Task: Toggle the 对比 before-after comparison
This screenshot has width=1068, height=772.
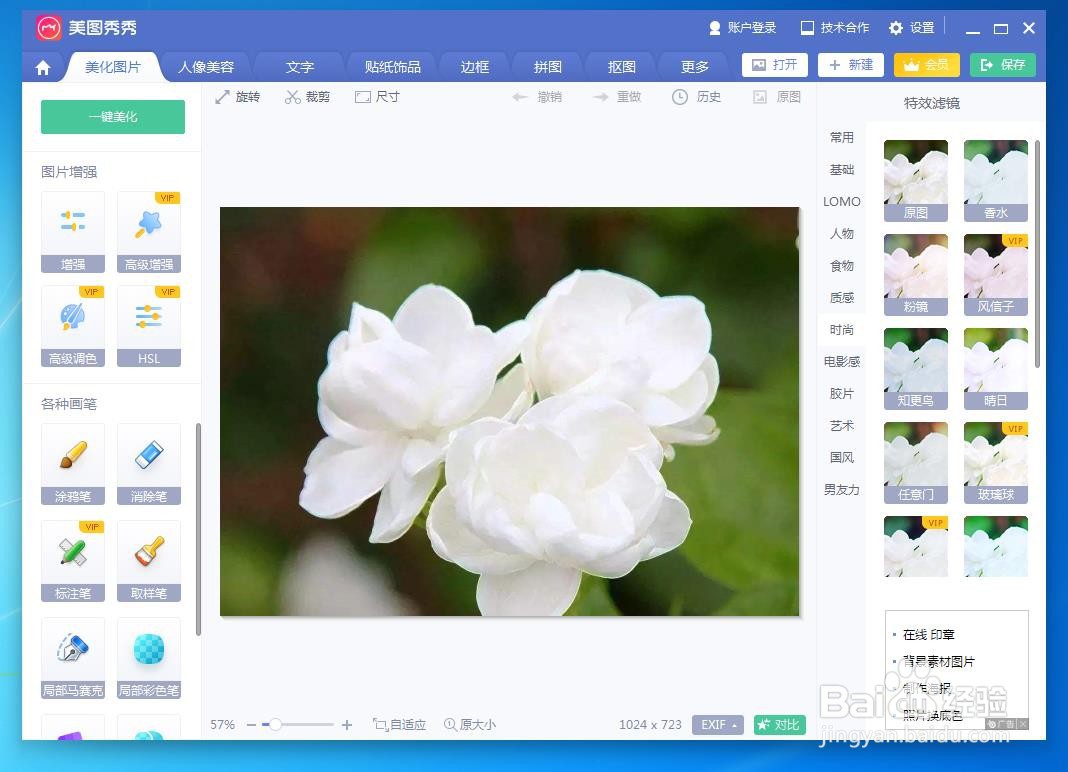Action: 779,724
